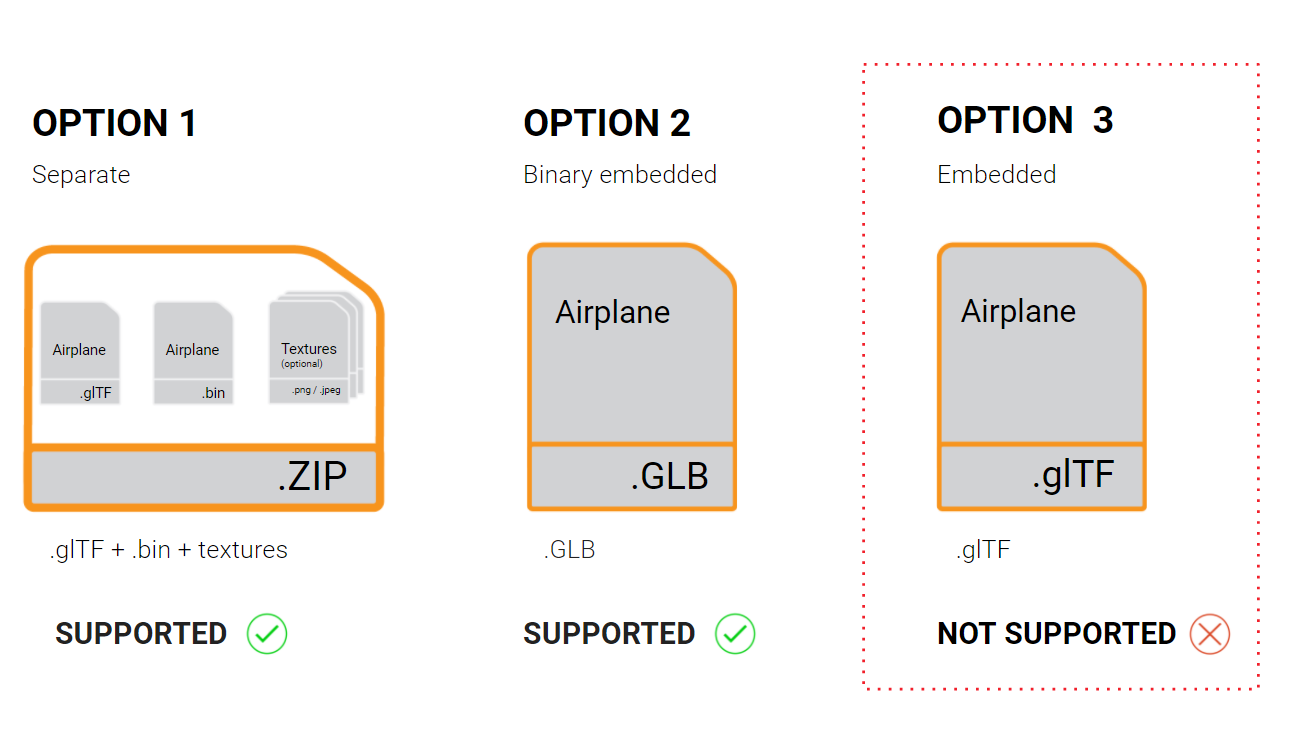Click the '.glTF + .bin + textures' caption
Image resolution: width=1294 pixels, height=754 pixels.
(168, 549)
